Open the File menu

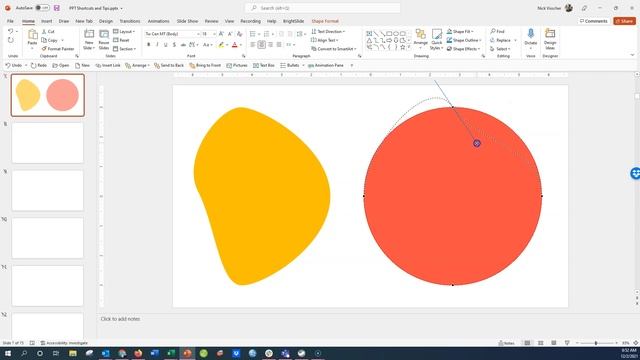[10, 21]
